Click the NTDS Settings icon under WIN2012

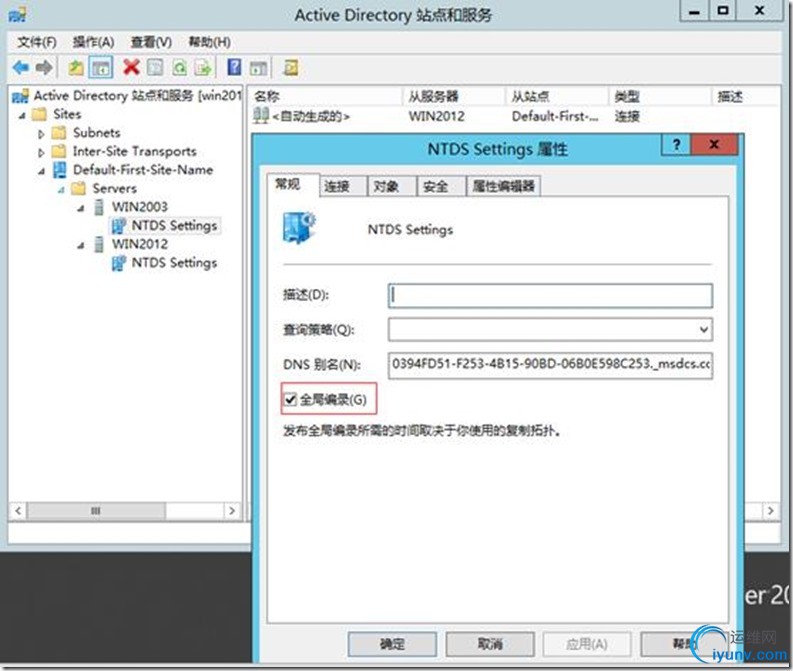pyautogui.click(x=118, y=263)
